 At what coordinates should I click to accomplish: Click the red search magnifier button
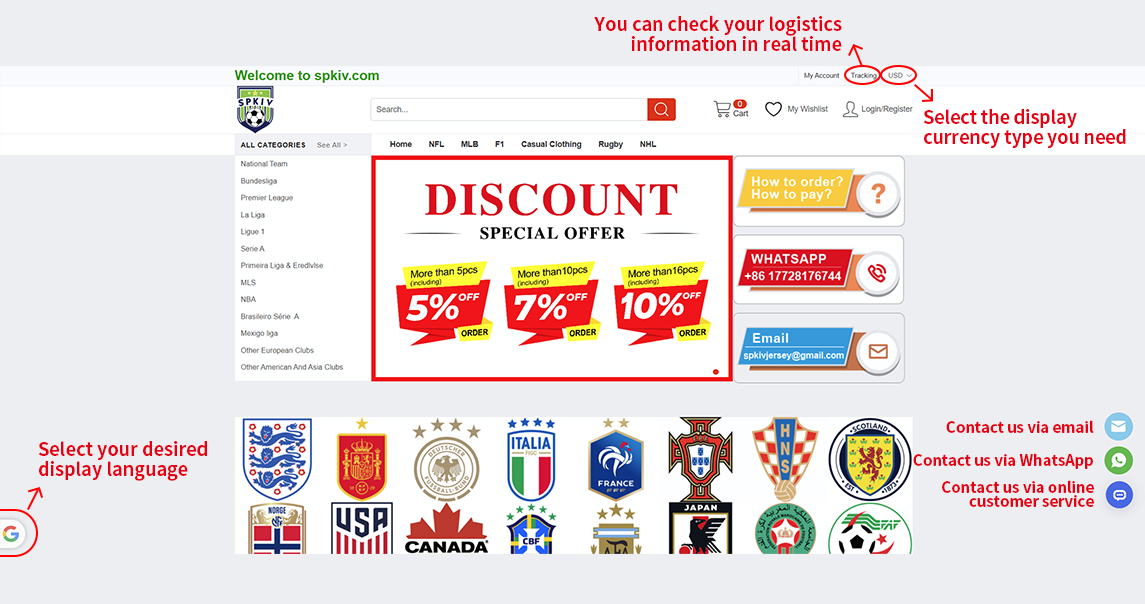[661, 110]
